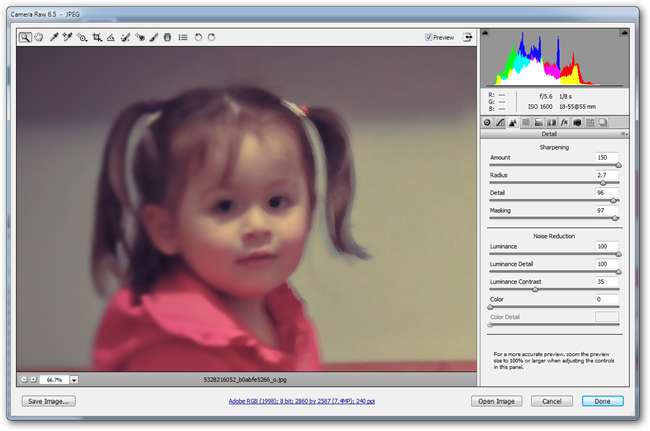Click the Sharpening Amount value field
Image resolution: width=650 pixels, height=431 pixels.
(606, 158)
